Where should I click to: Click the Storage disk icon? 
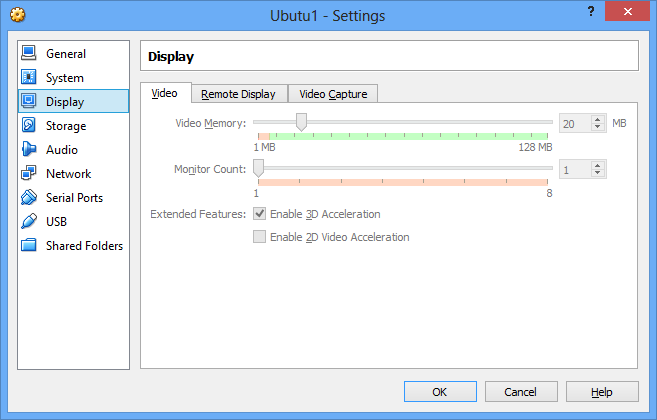click(28, 125)
